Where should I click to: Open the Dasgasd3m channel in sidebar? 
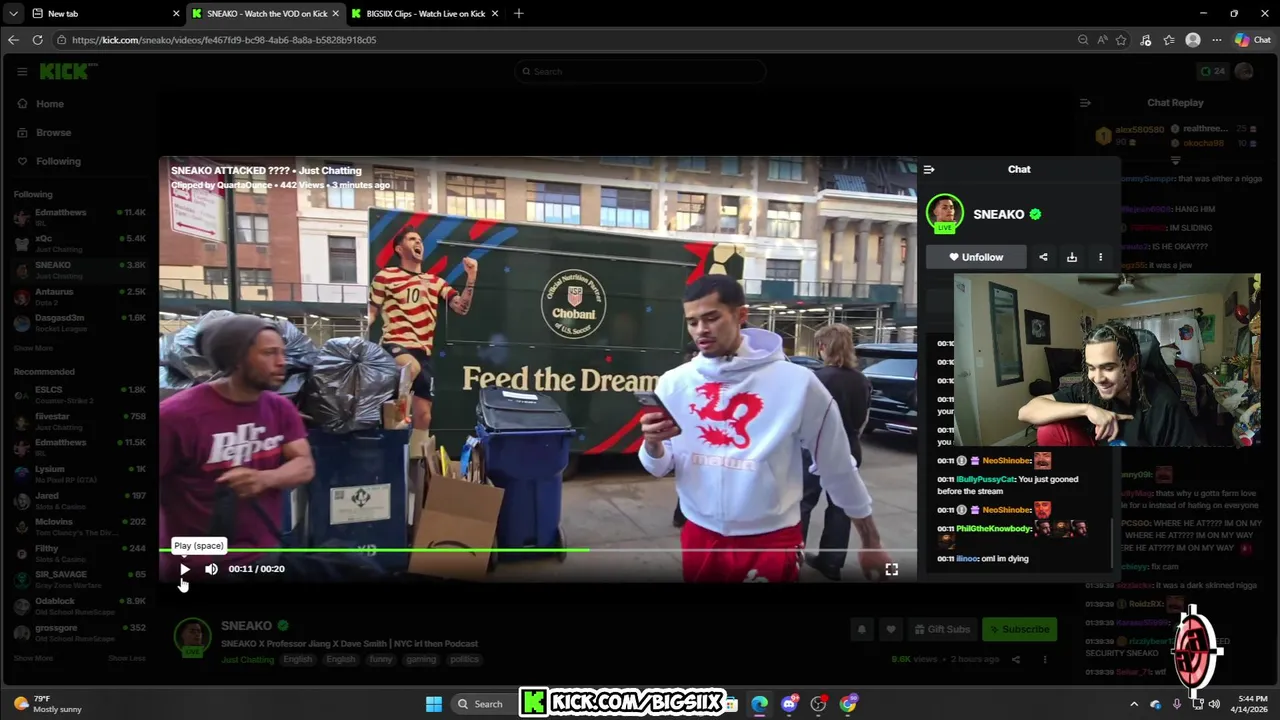pyautogui.click(x=80, y=322)
